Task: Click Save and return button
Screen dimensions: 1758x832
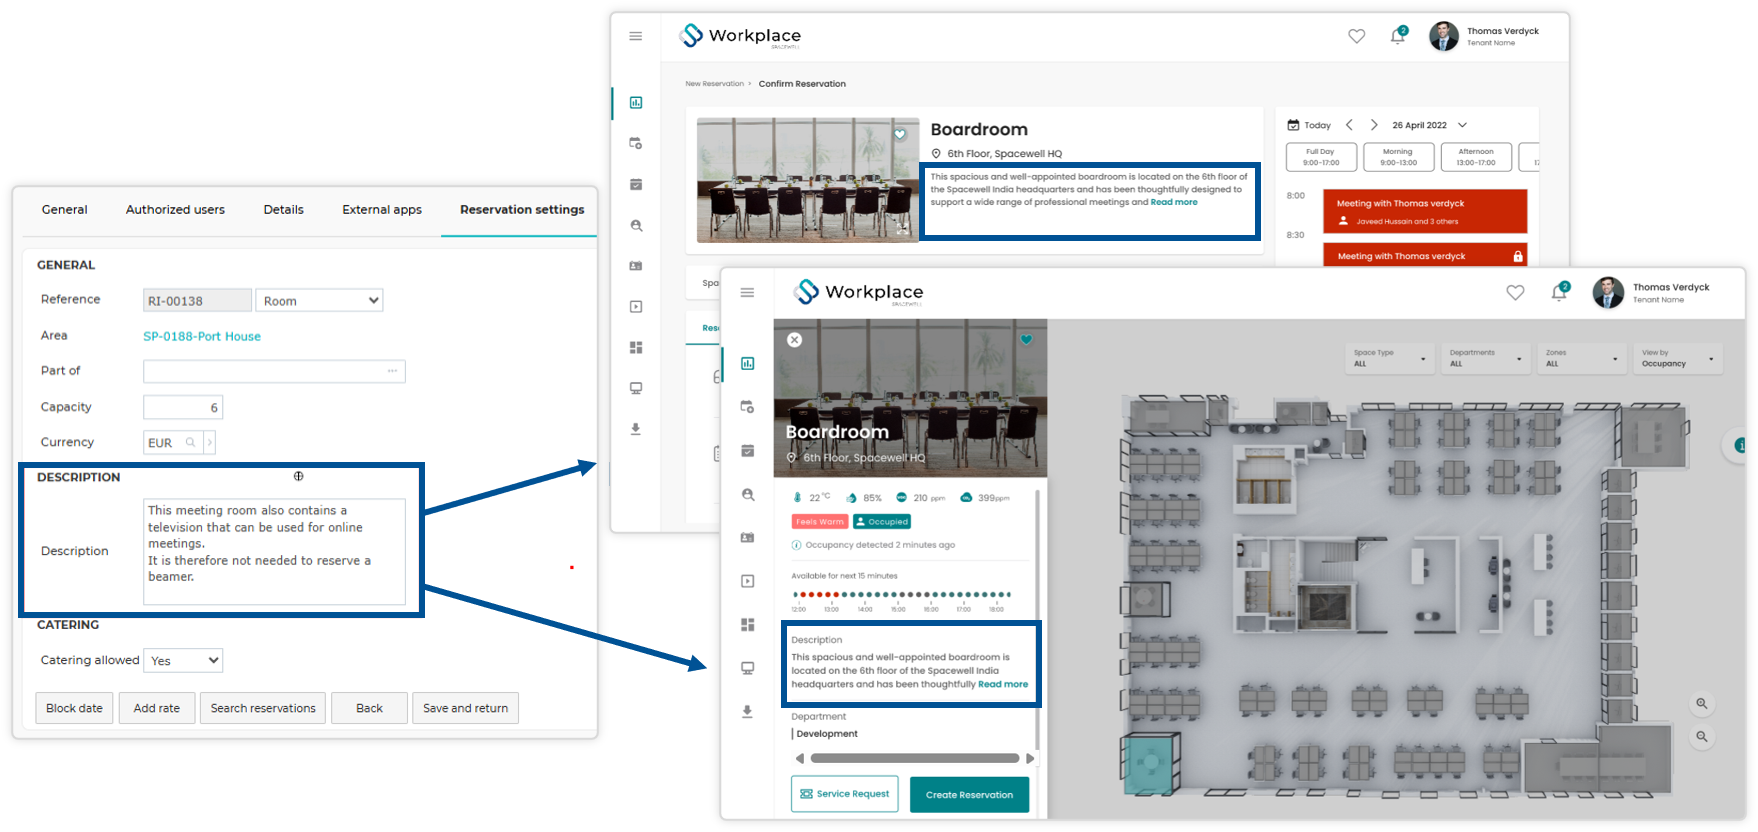Action: 465,708
